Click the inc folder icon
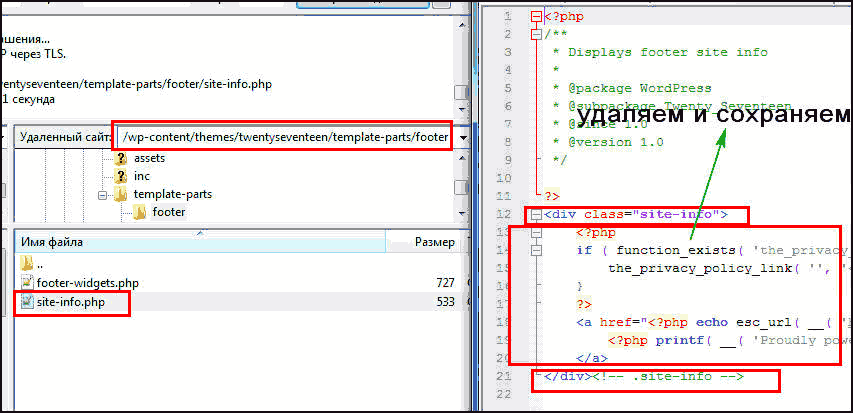 coord(121,176)
